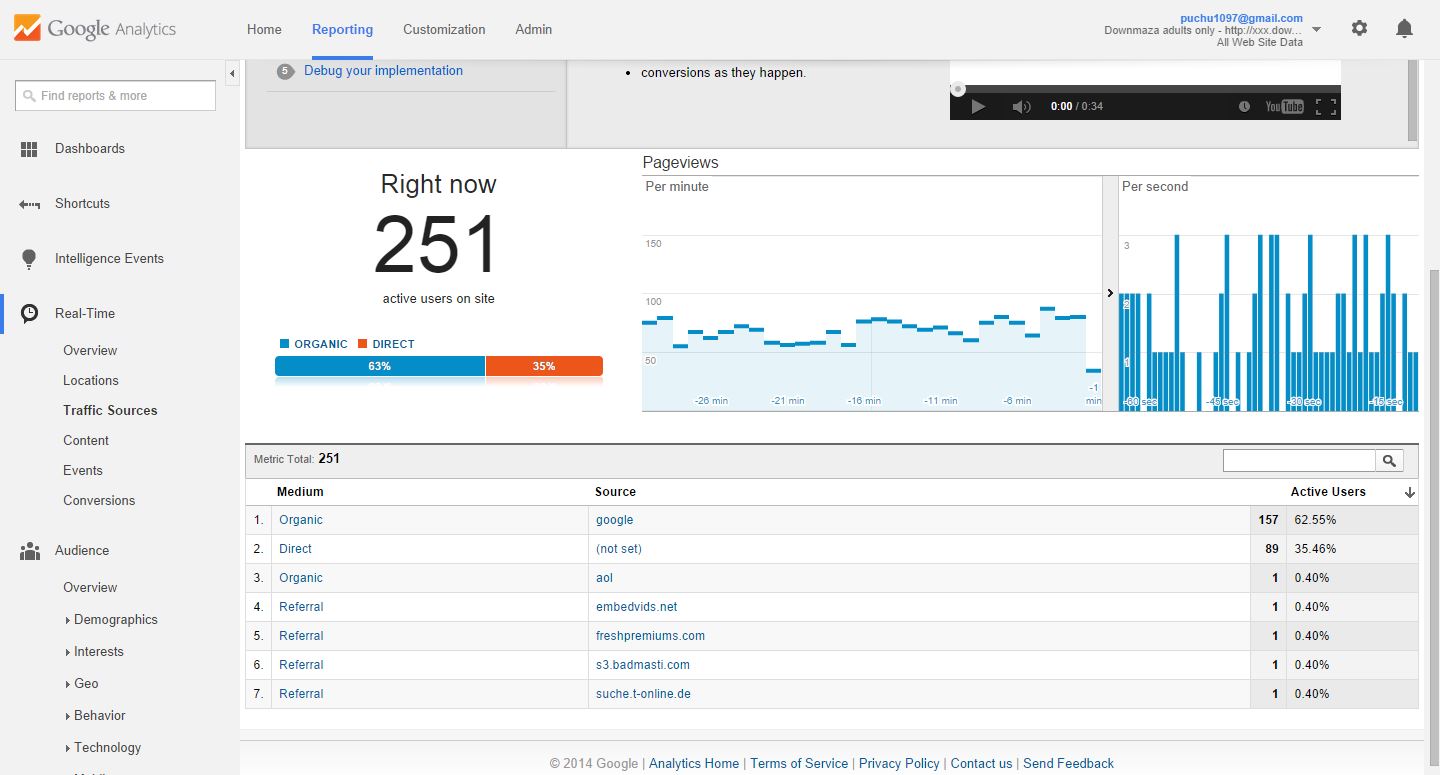The image size is (1440, 775).
Task: Open Real-Time Overview report
Action: click(x=90, y=351)
